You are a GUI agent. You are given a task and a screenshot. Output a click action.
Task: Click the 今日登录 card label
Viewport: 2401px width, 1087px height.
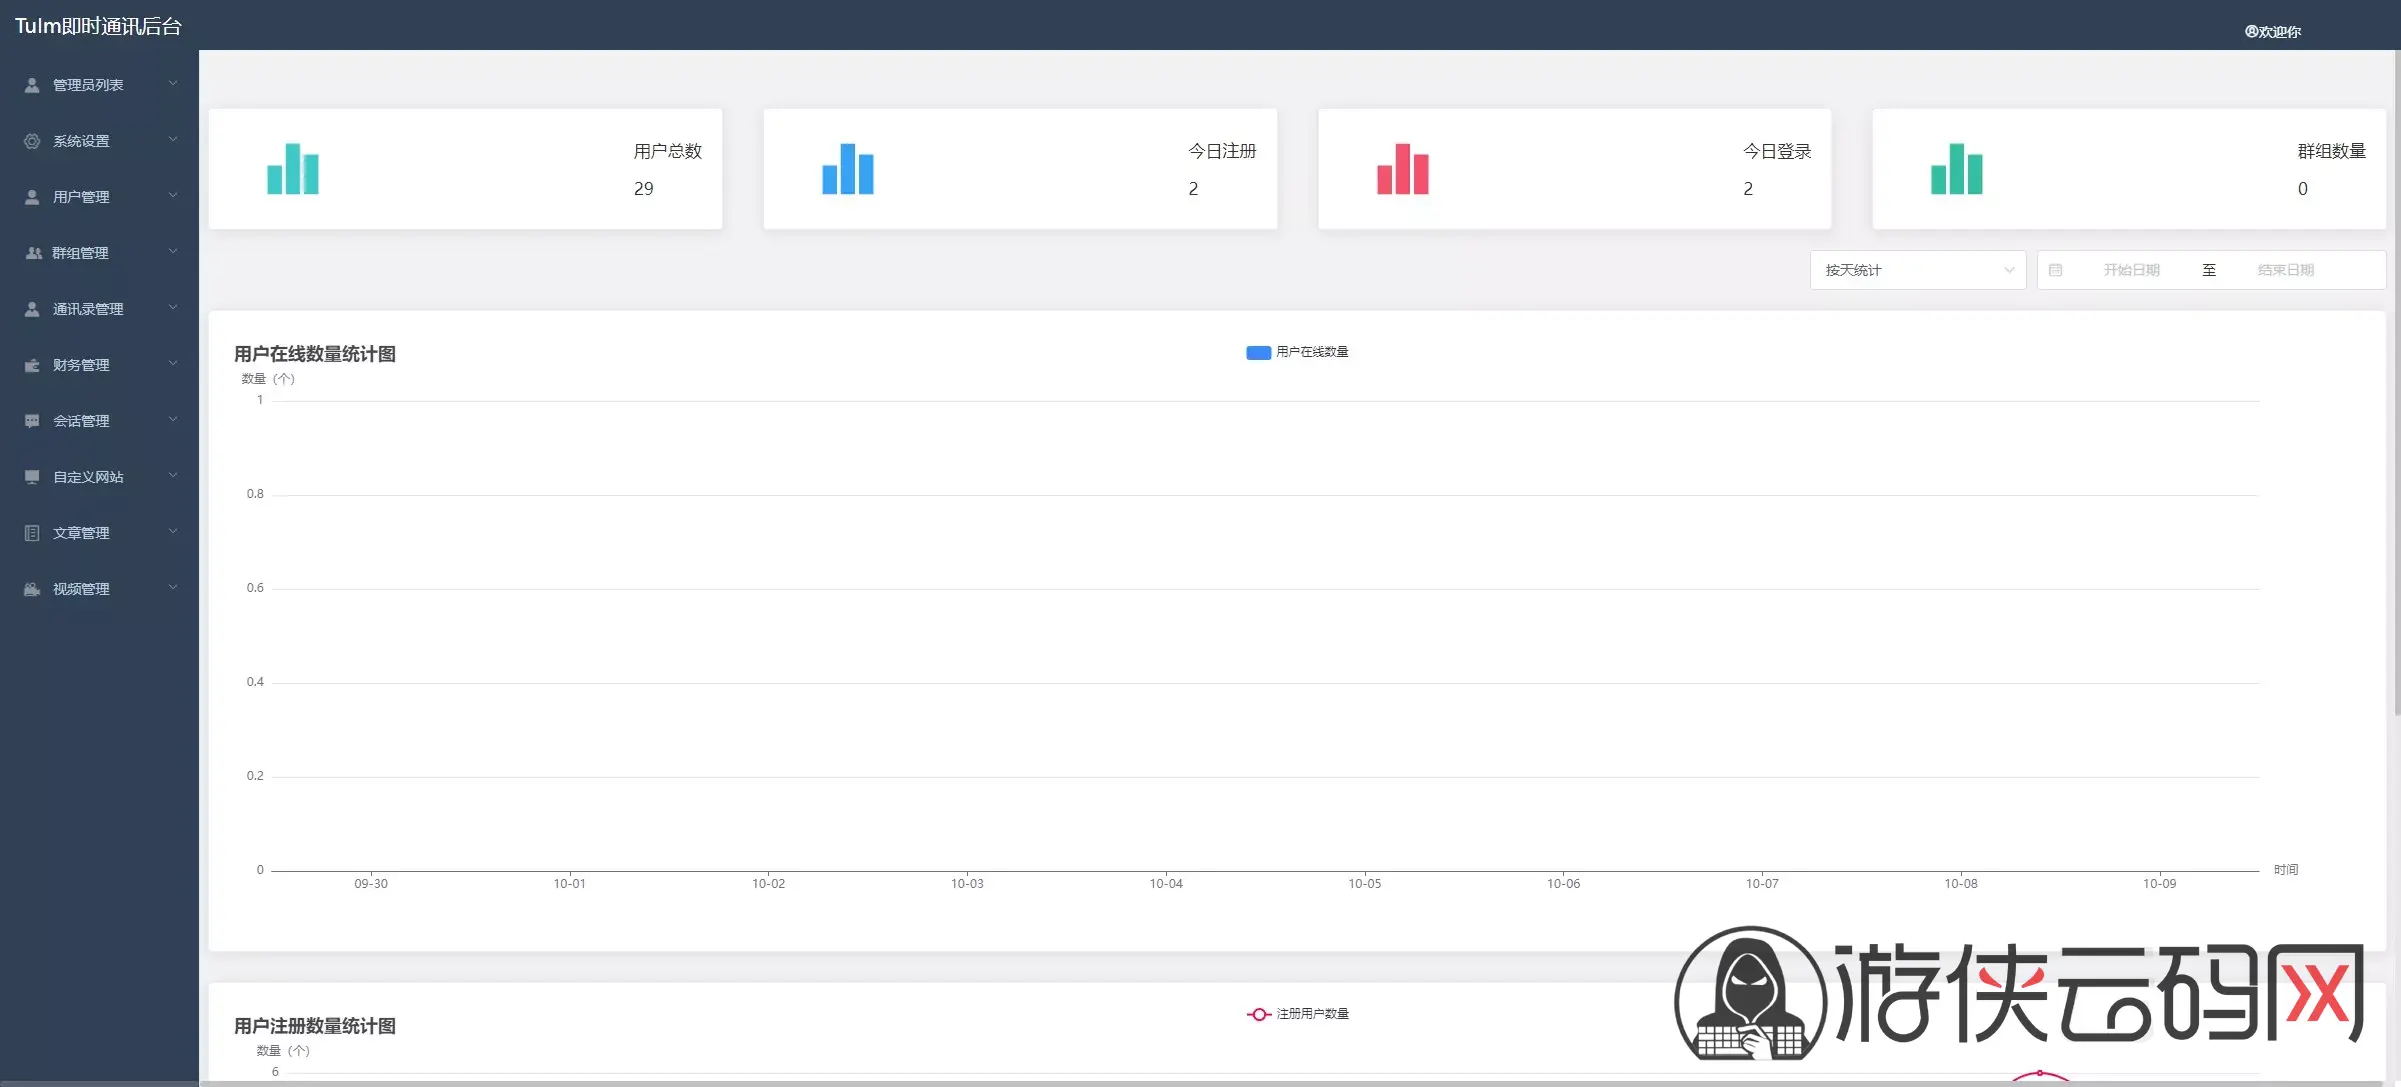(x=1777, y=151)
